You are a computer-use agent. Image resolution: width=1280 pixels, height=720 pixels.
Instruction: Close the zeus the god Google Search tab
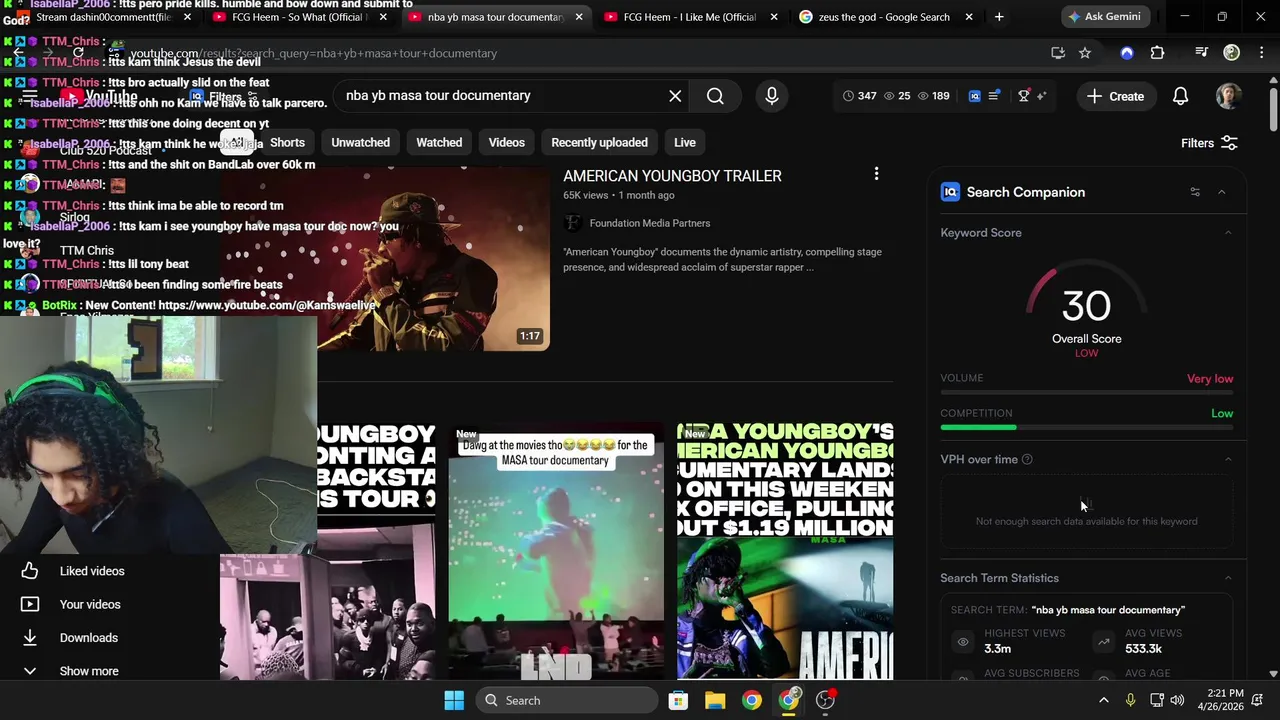(x=969, y=17)
